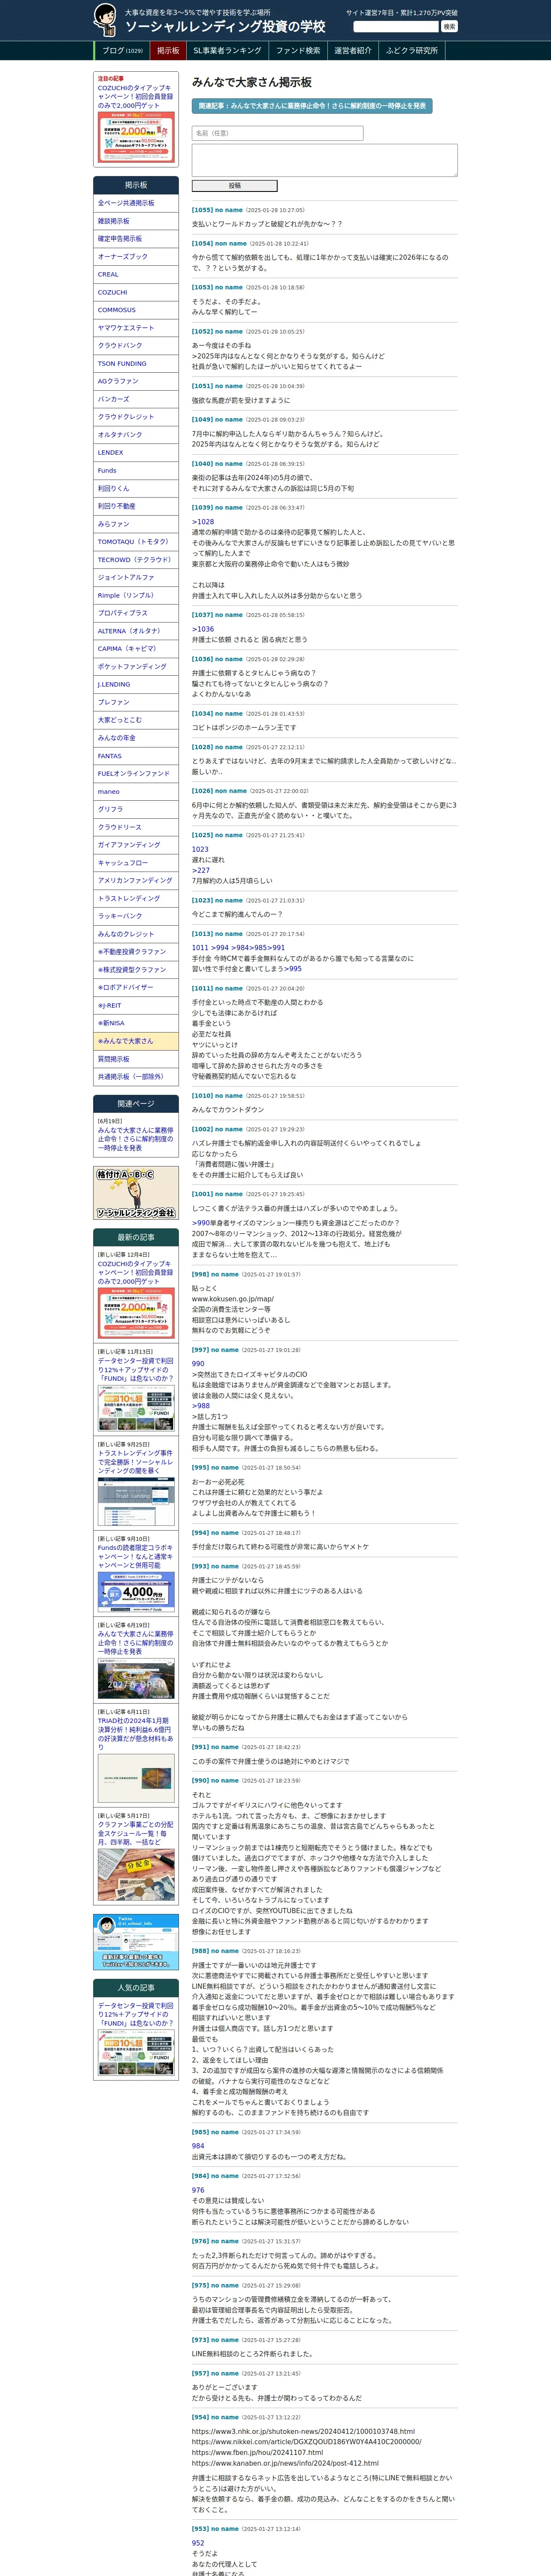The width and height of the screenshot is (551, 2576).
Task: Open COMMOSUS board link
Action: [136, 310]
